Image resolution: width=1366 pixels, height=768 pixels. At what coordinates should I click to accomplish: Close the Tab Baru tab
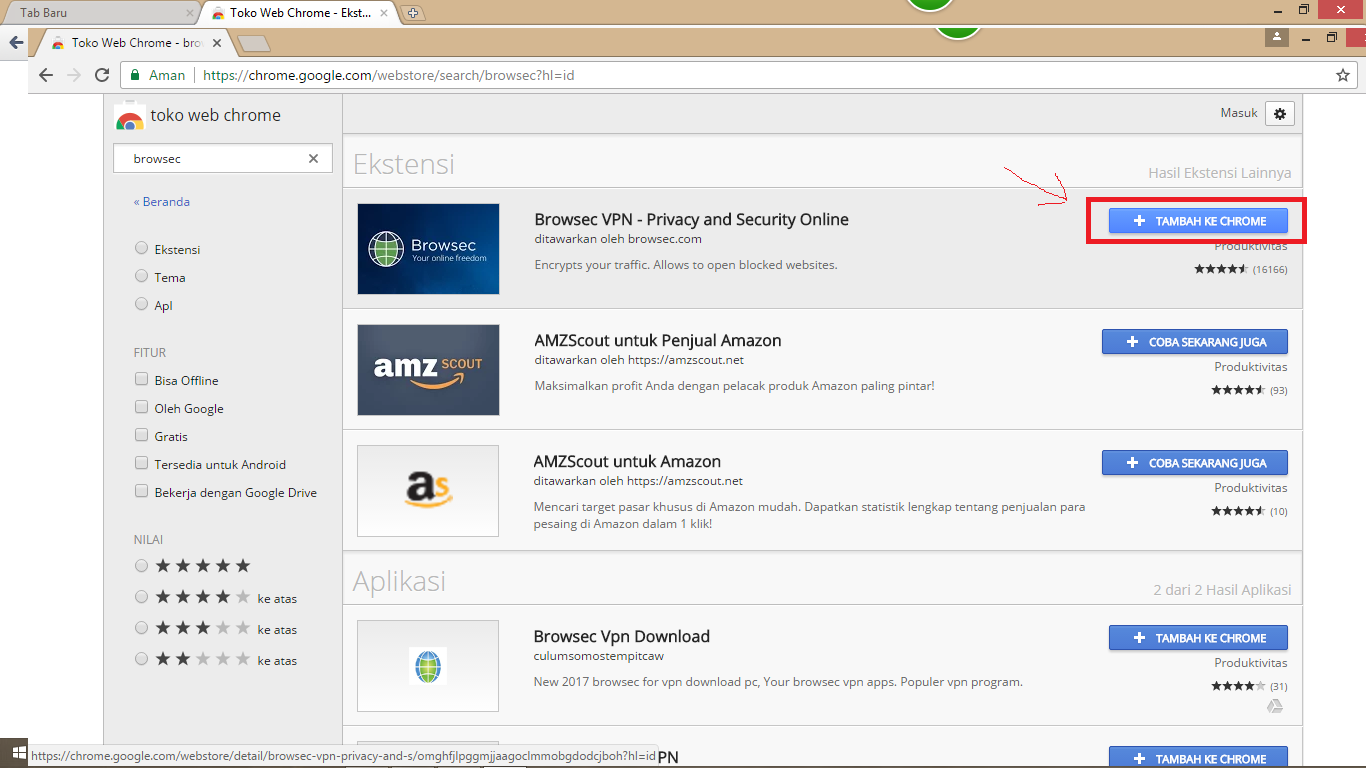tap(190, 13)
